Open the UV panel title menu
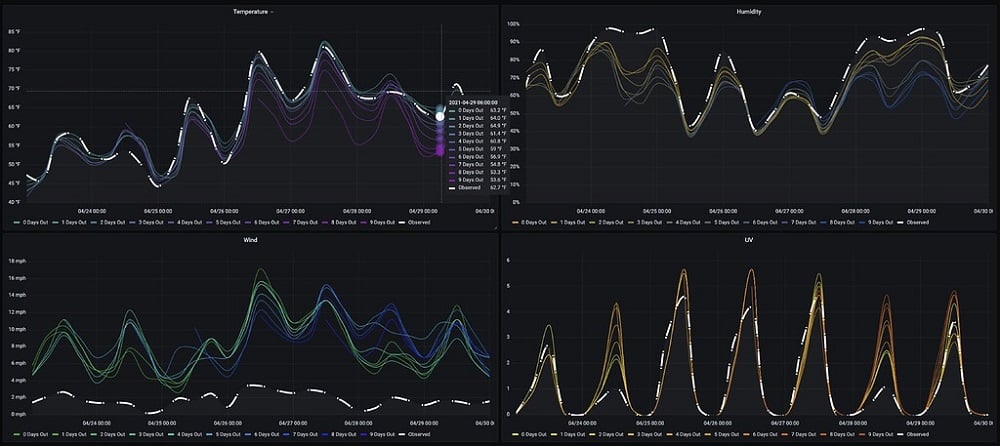This screenshot has width=1000, height=446. [x=749, y=241]
